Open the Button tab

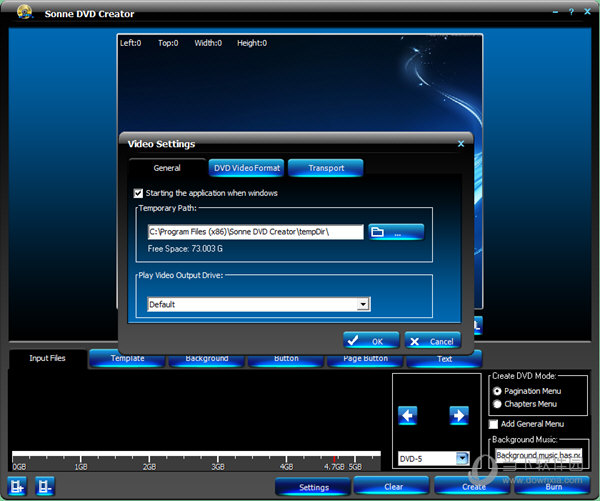(286, 359)
